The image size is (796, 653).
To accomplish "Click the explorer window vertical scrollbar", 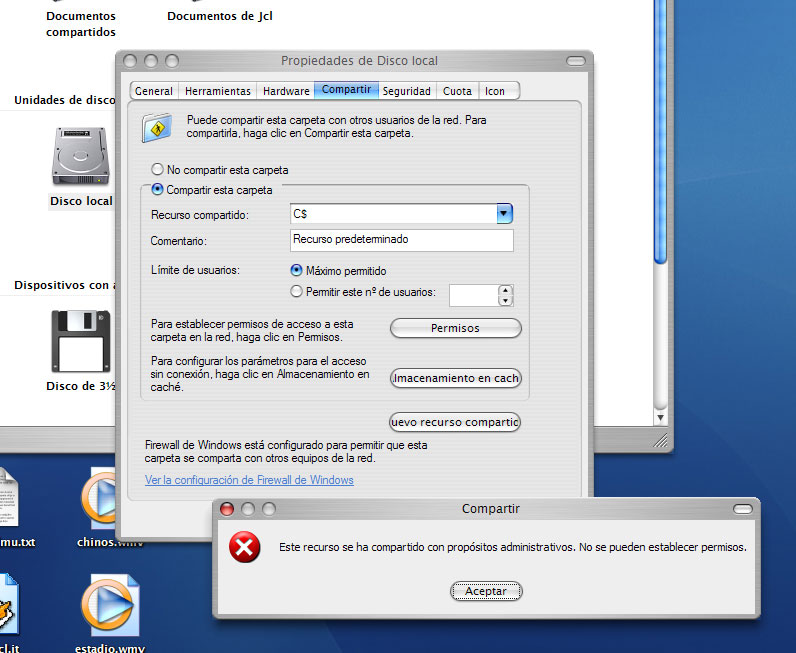I will (x=659, y=200).
